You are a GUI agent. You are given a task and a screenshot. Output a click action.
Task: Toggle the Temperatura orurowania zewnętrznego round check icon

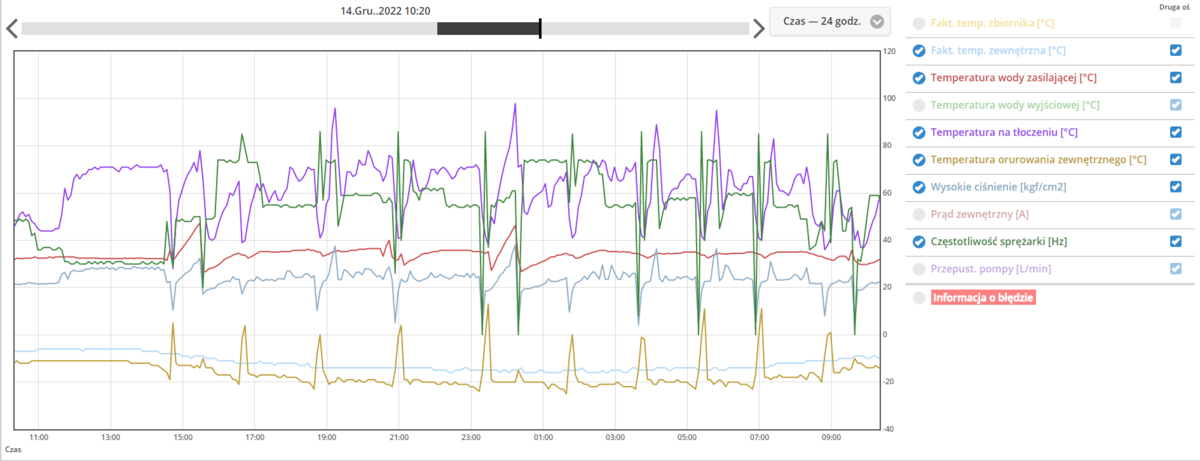[x=919, y=159]
